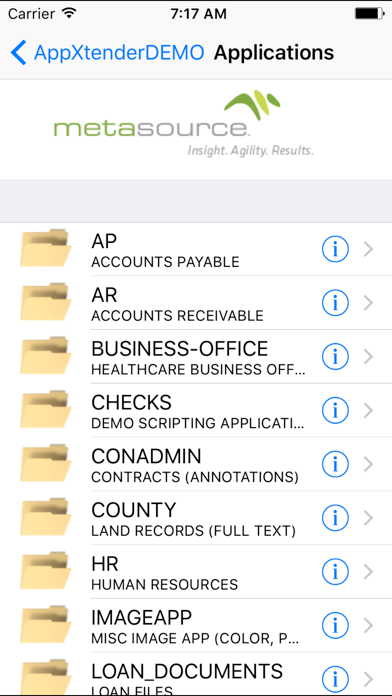Tap the disclosure chevron for LOAN_DOCUMENTS

368,679
